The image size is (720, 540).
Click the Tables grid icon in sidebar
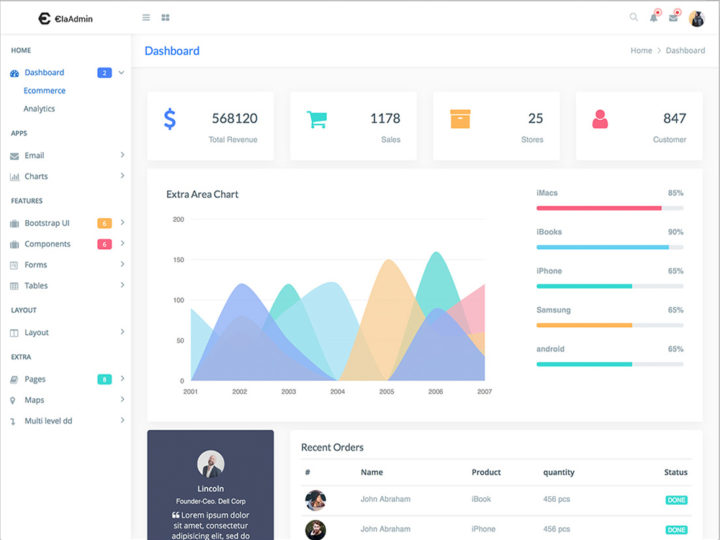[x=14, y=286]
